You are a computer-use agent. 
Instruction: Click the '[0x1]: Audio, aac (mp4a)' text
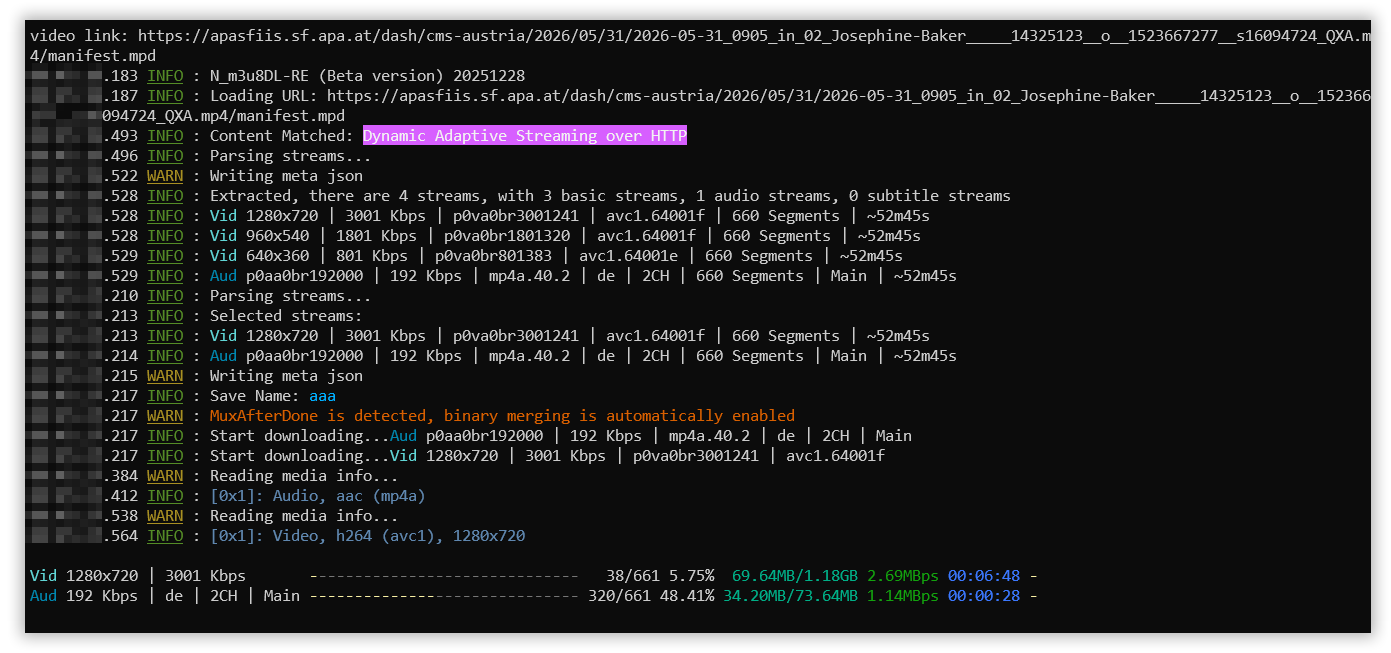[x=317, y=496]
